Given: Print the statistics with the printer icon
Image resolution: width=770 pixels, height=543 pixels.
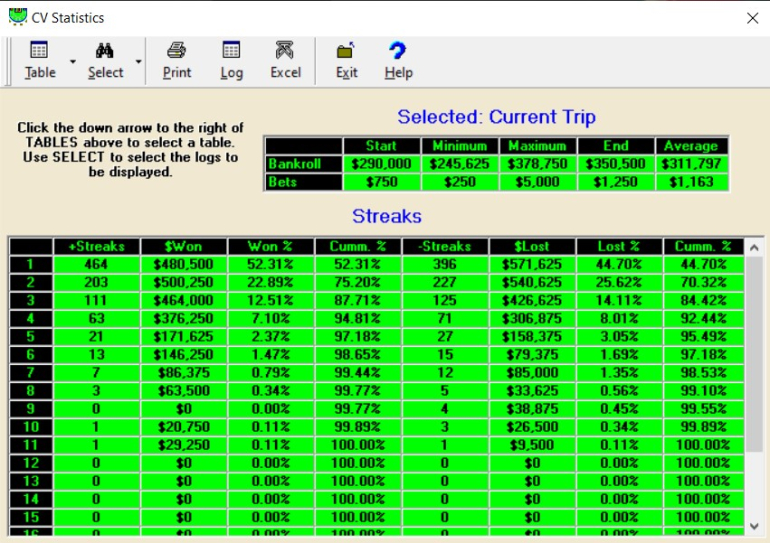Looking at the screenshot, I should click(177, 51).
